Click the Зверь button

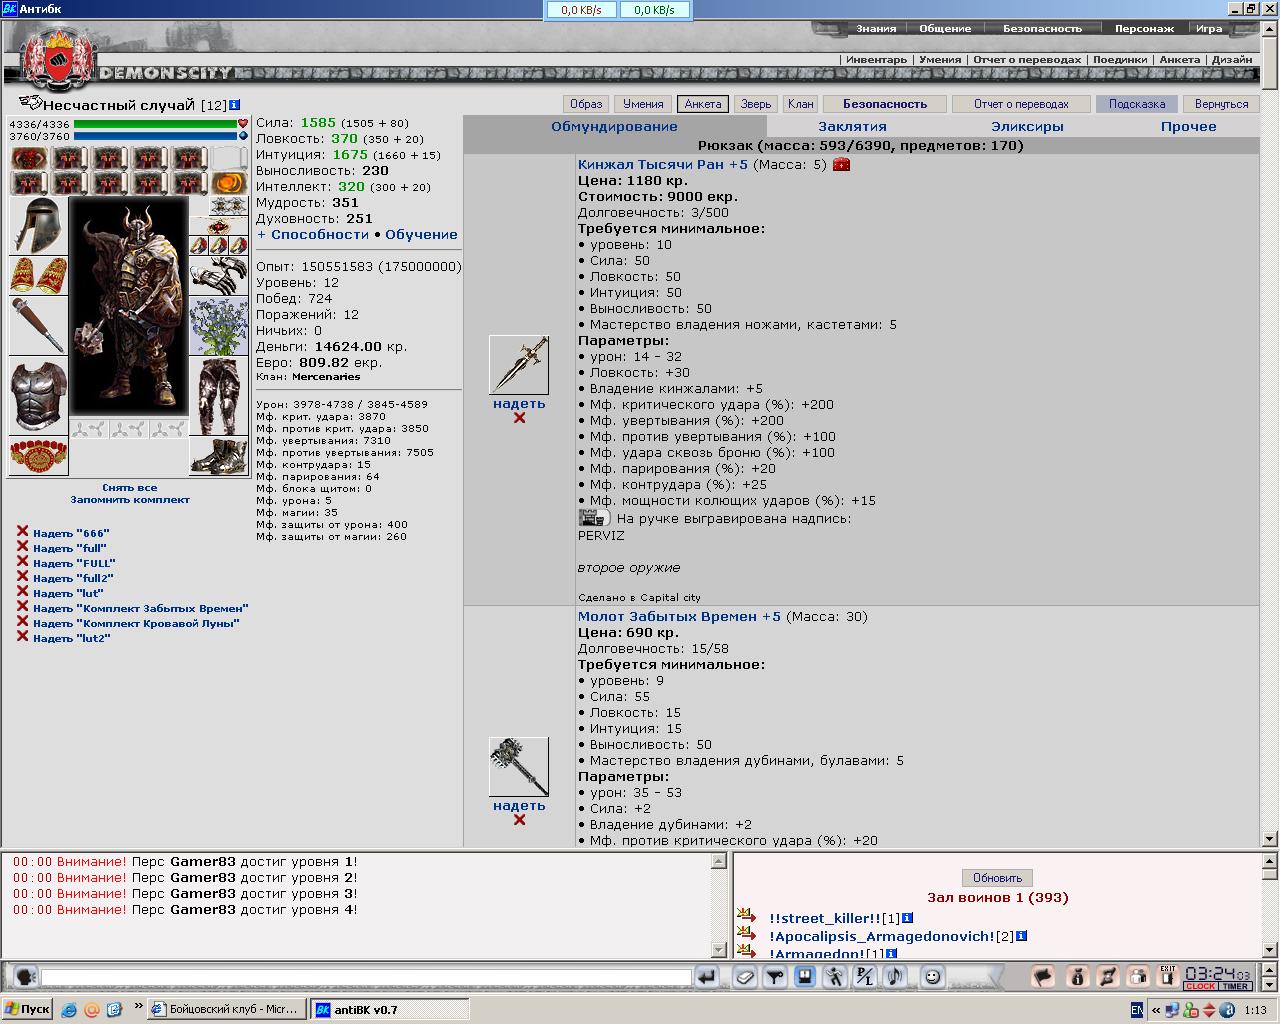[756, 104]
